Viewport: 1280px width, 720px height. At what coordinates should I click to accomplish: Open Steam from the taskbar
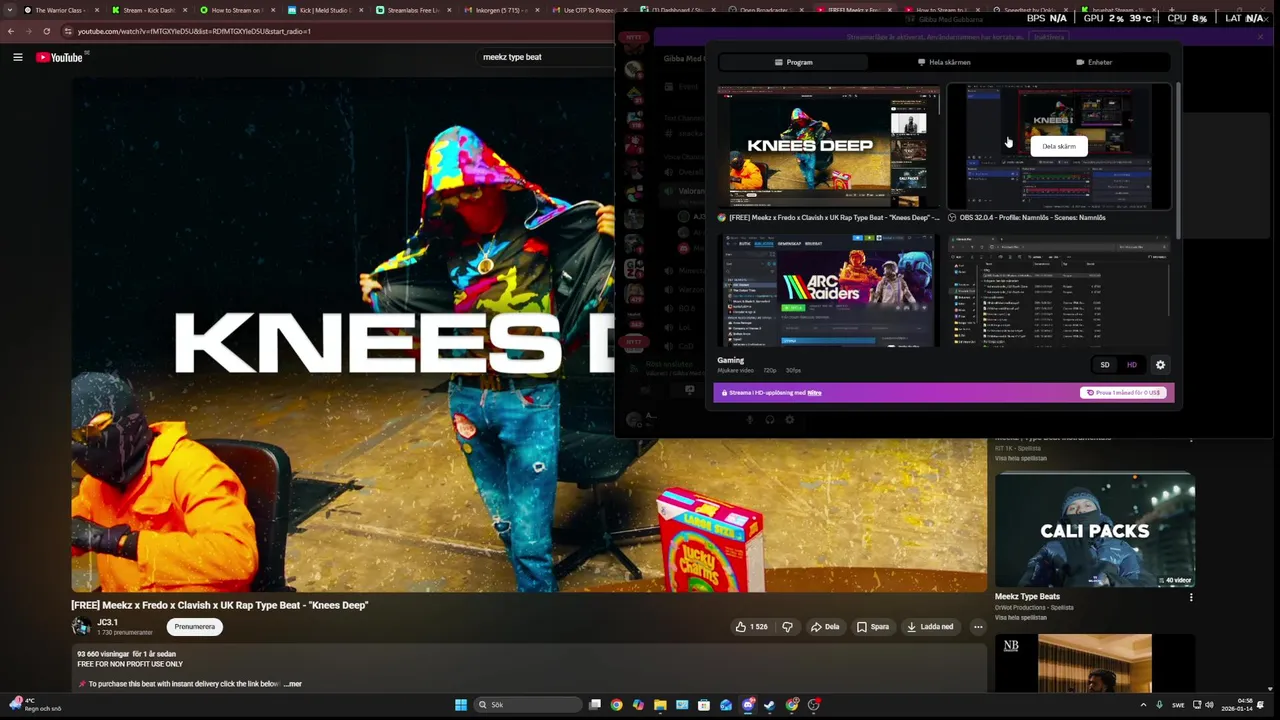(x=770, y=705)
